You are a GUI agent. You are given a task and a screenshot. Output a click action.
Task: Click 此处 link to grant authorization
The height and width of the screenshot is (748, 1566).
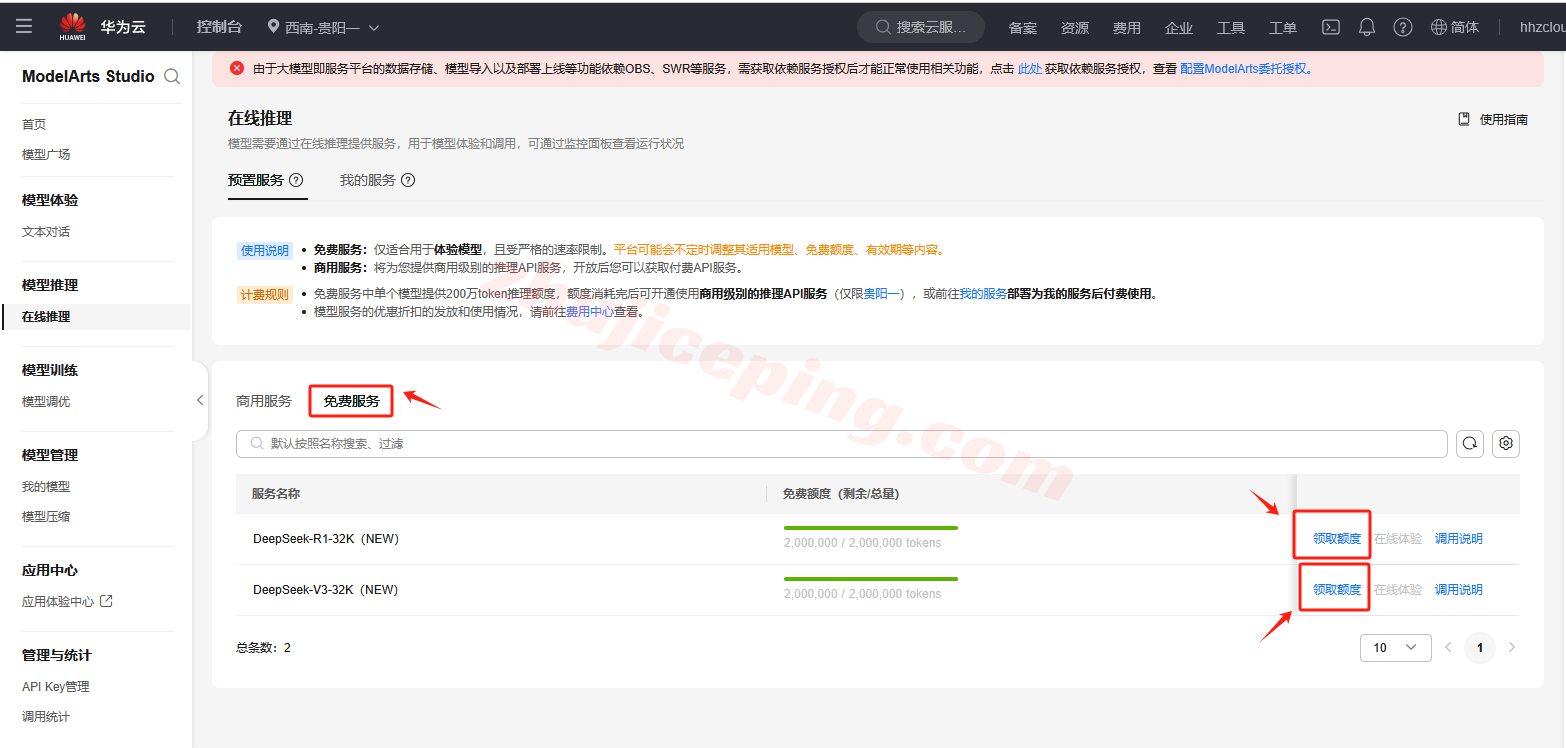point(1030,68)
